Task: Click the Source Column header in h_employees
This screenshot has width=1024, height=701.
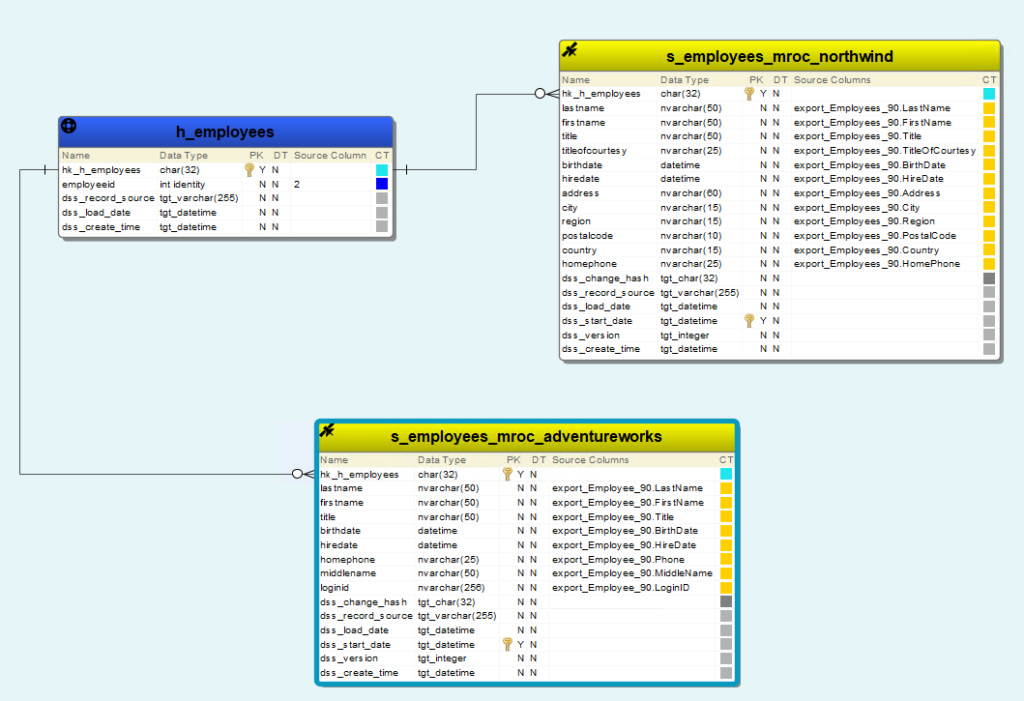Action: pyautogui.click(x=330, y=155)
